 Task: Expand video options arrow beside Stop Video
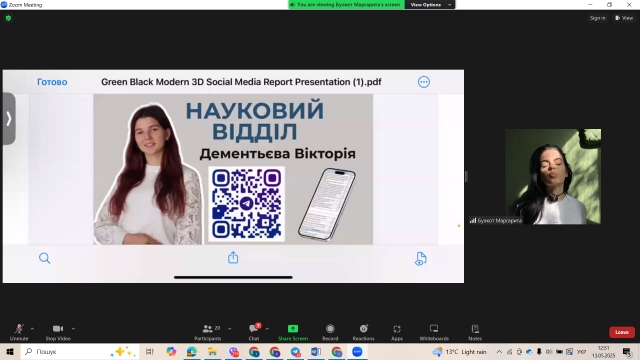73,329
